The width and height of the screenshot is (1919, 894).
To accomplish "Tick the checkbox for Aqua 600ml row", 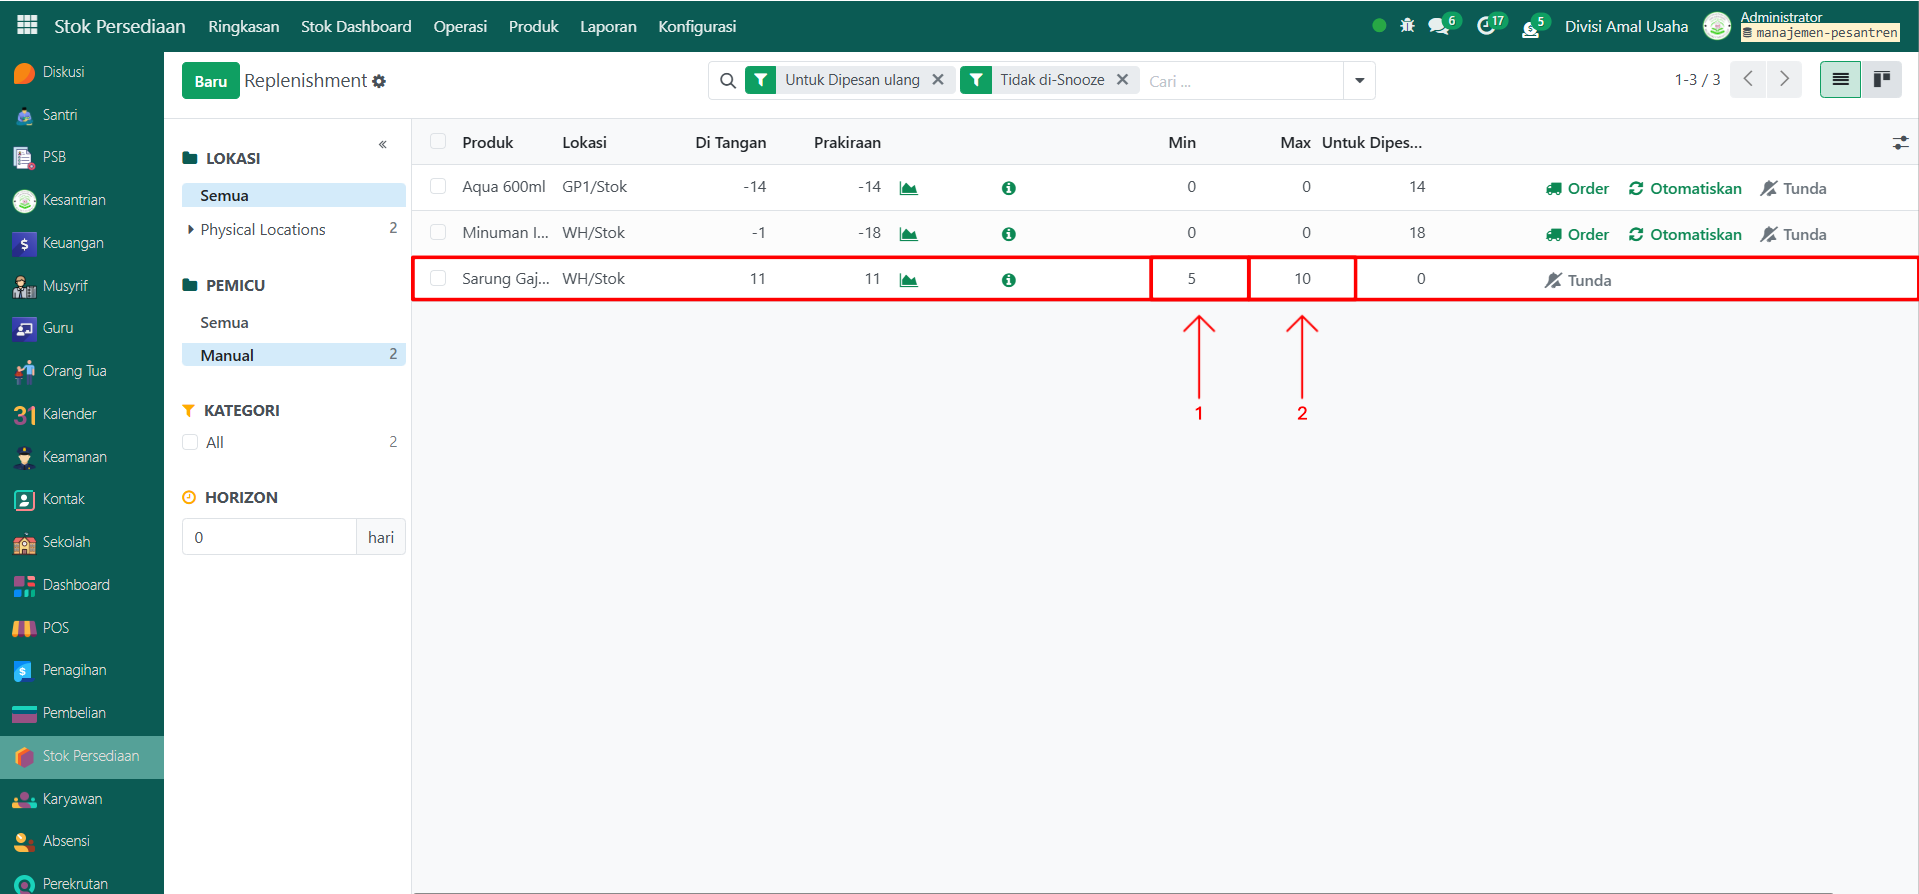I will pyautogui.click(x=438, y=186).
